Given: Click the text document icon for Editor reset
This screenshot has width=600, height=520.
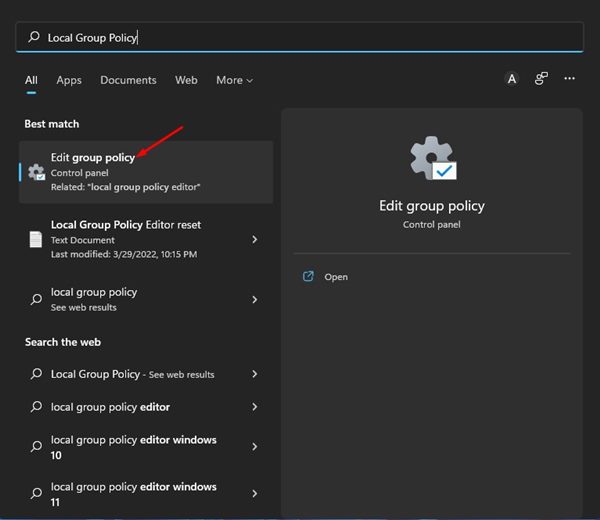Looking at the screenshot, I should [36, 239].
